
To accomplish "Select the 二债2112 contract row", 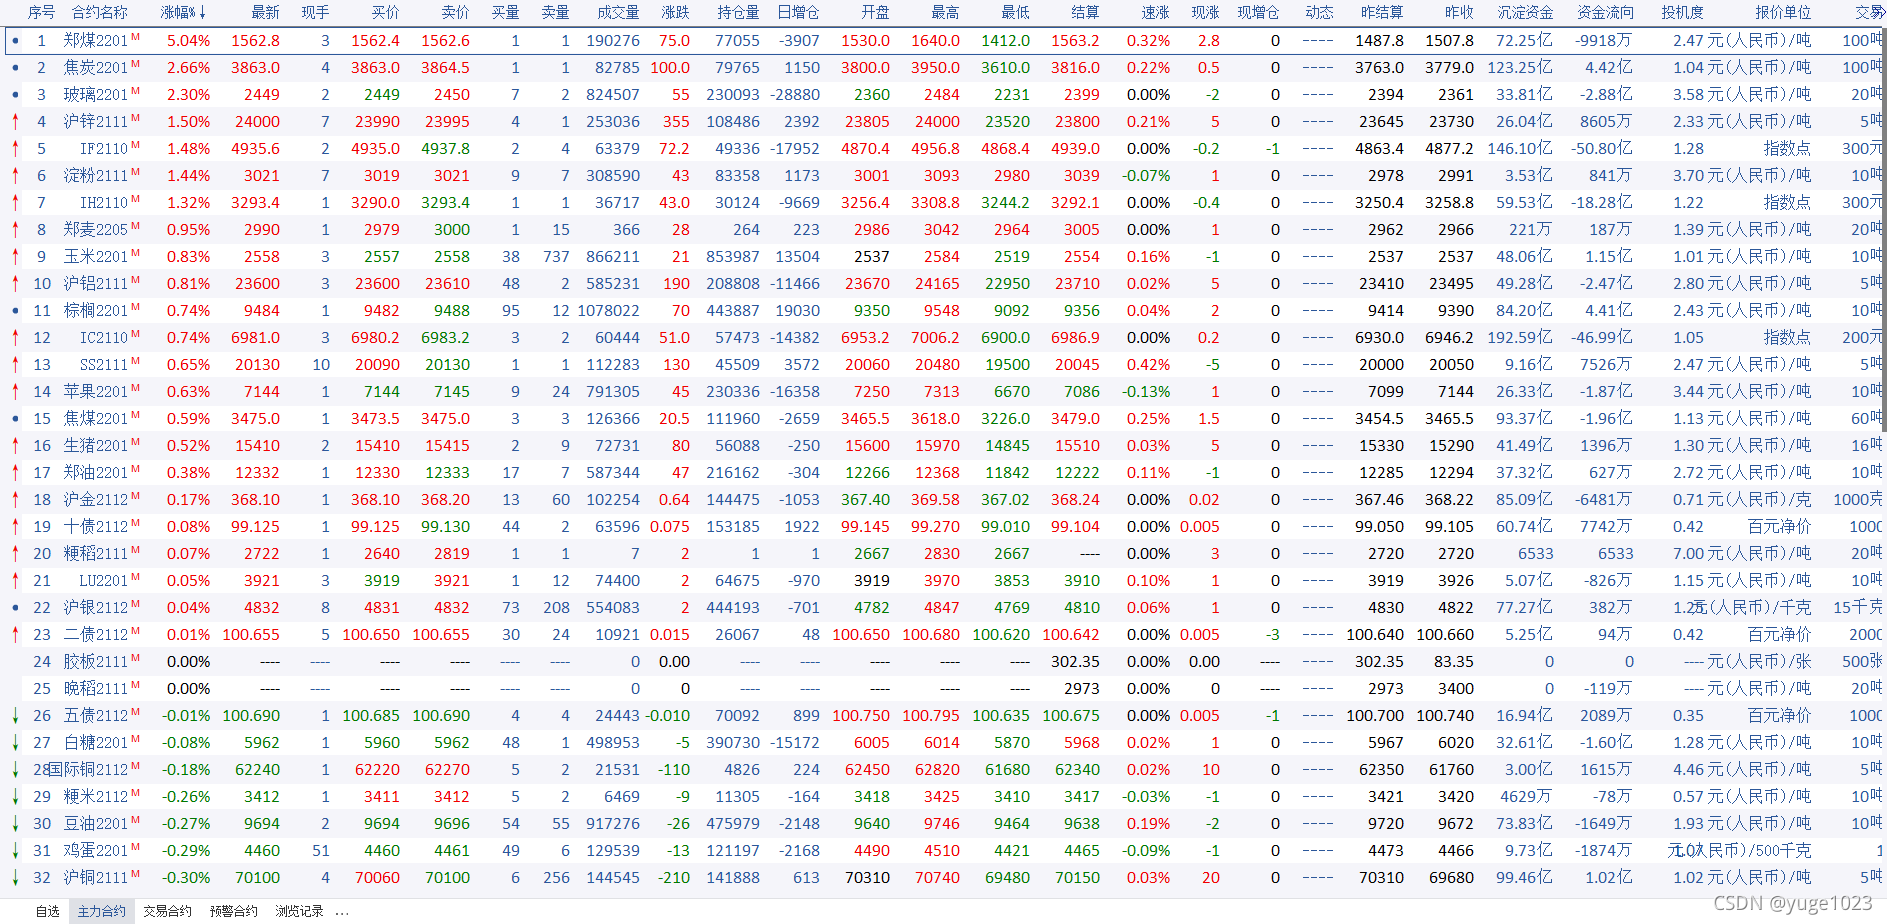I will [943, 635].
